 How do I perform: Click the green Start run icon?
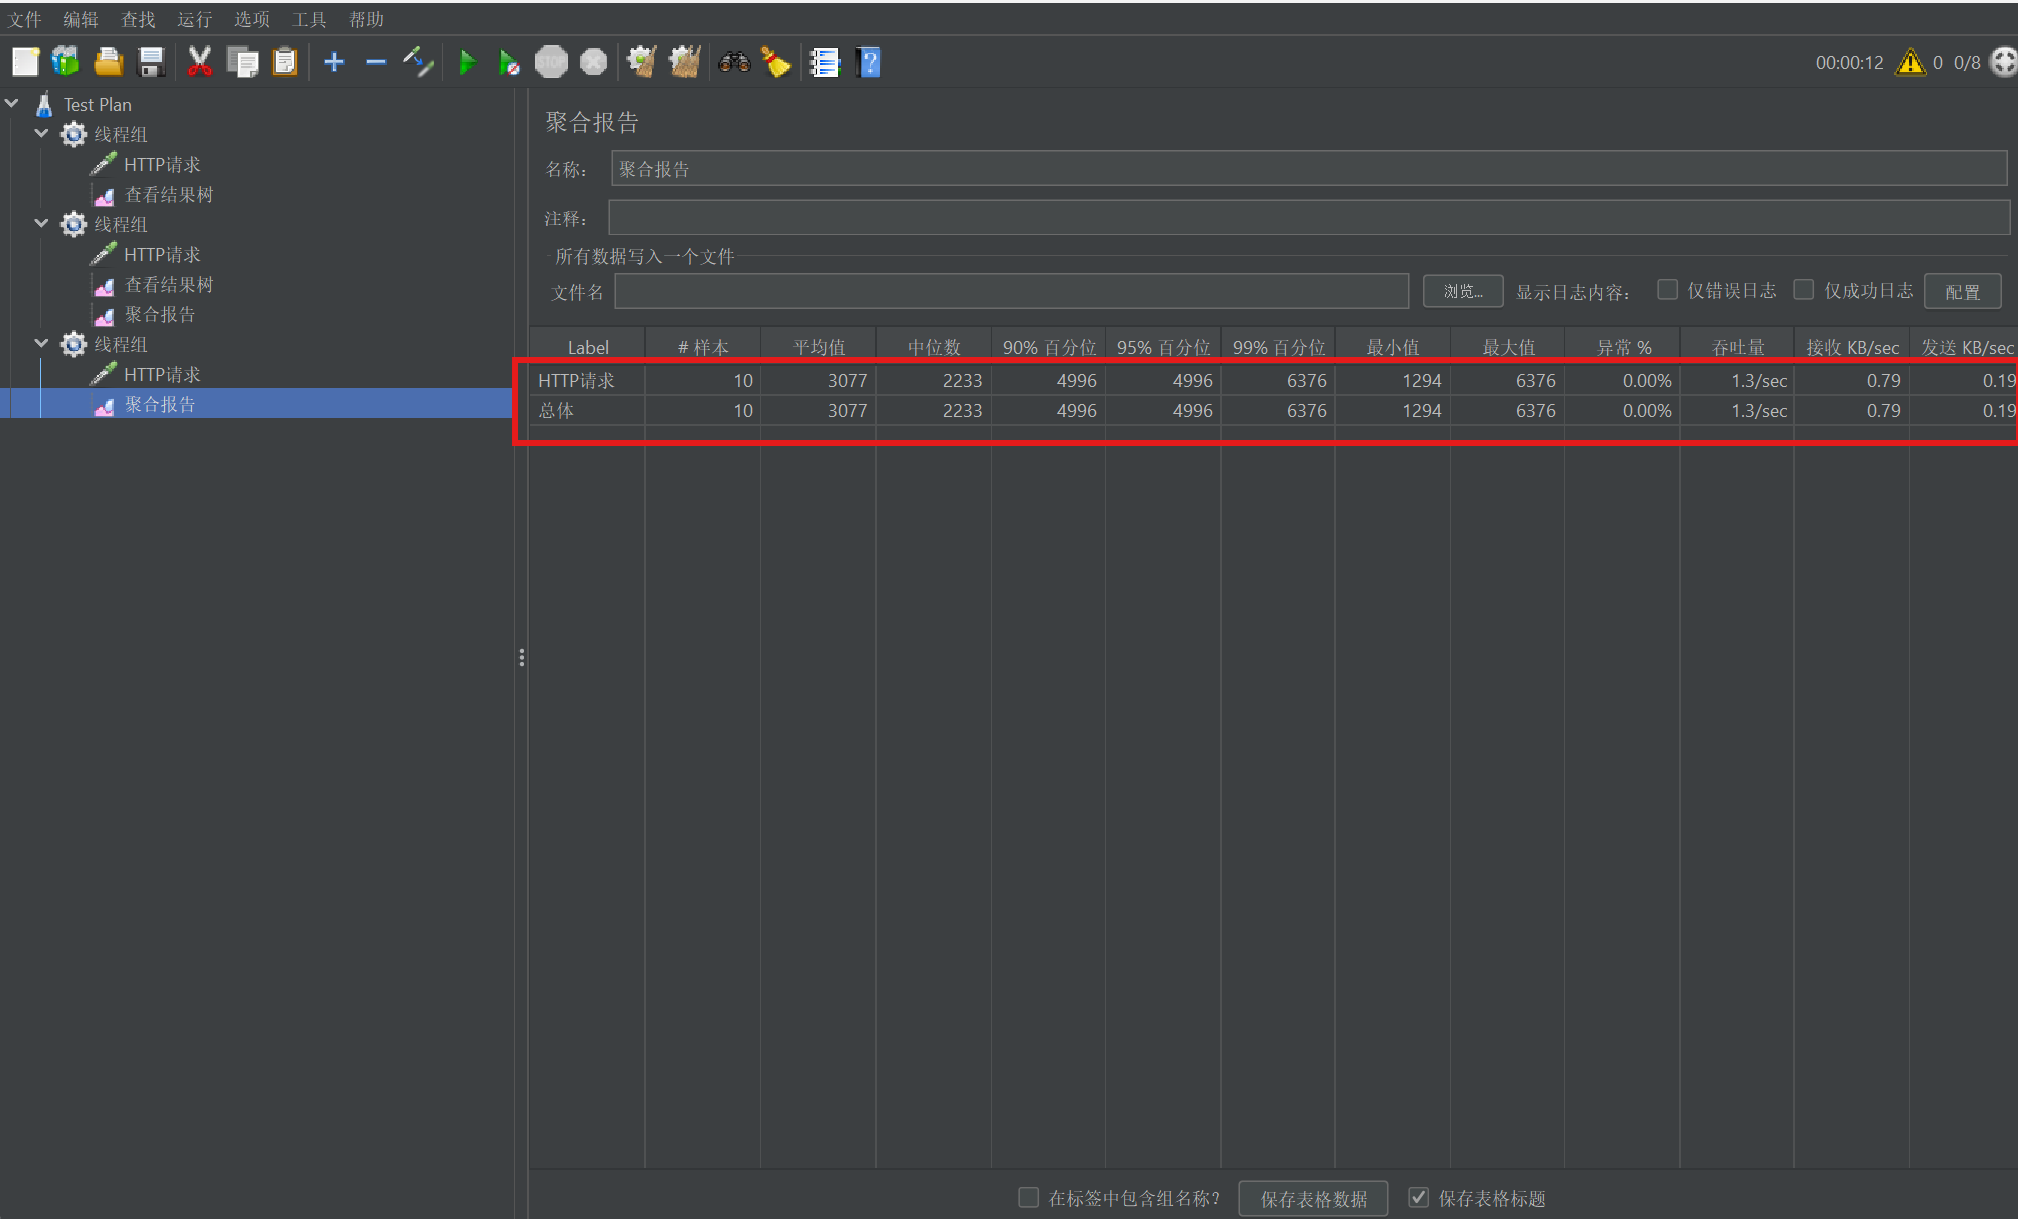point(466,63)
